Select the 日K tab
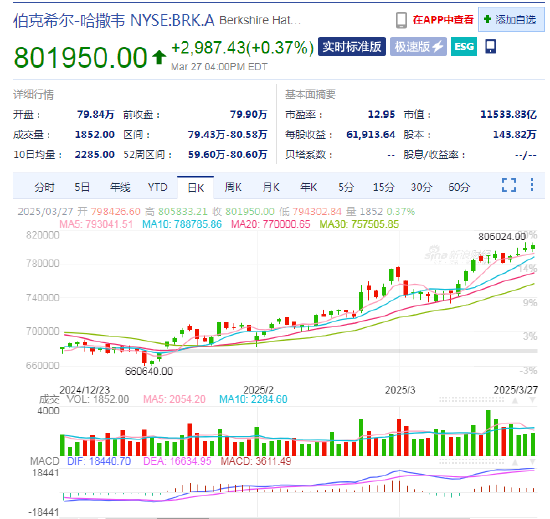The width and height of the screenshot is (550, 519). pyautogui.click(x=195, y=188)
